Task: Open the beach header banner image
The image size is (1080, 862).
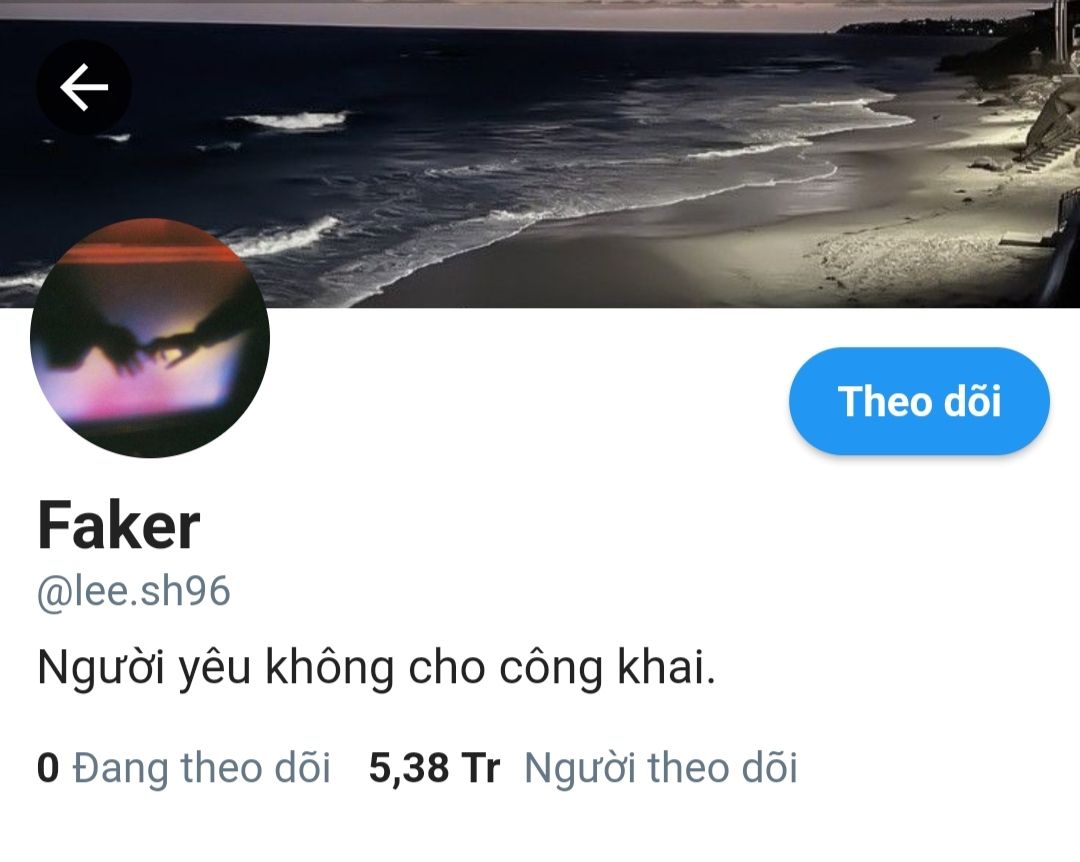Action: [540, 153]
